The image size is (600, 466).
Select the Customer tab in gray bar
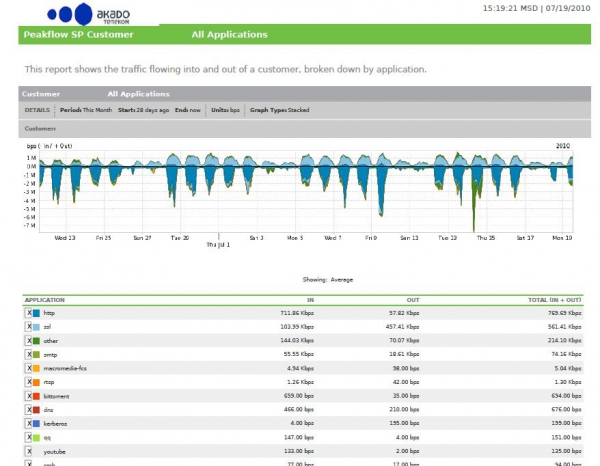coord(41,94)
